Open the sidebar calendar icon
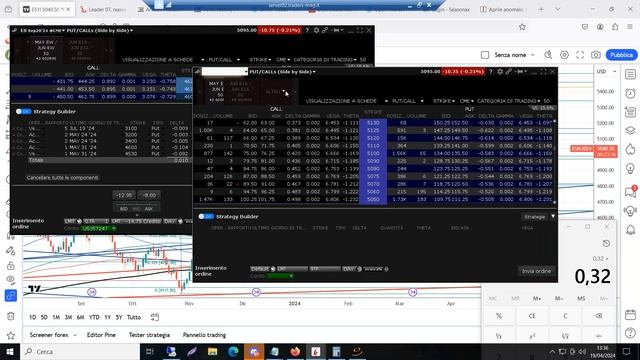 630,315
